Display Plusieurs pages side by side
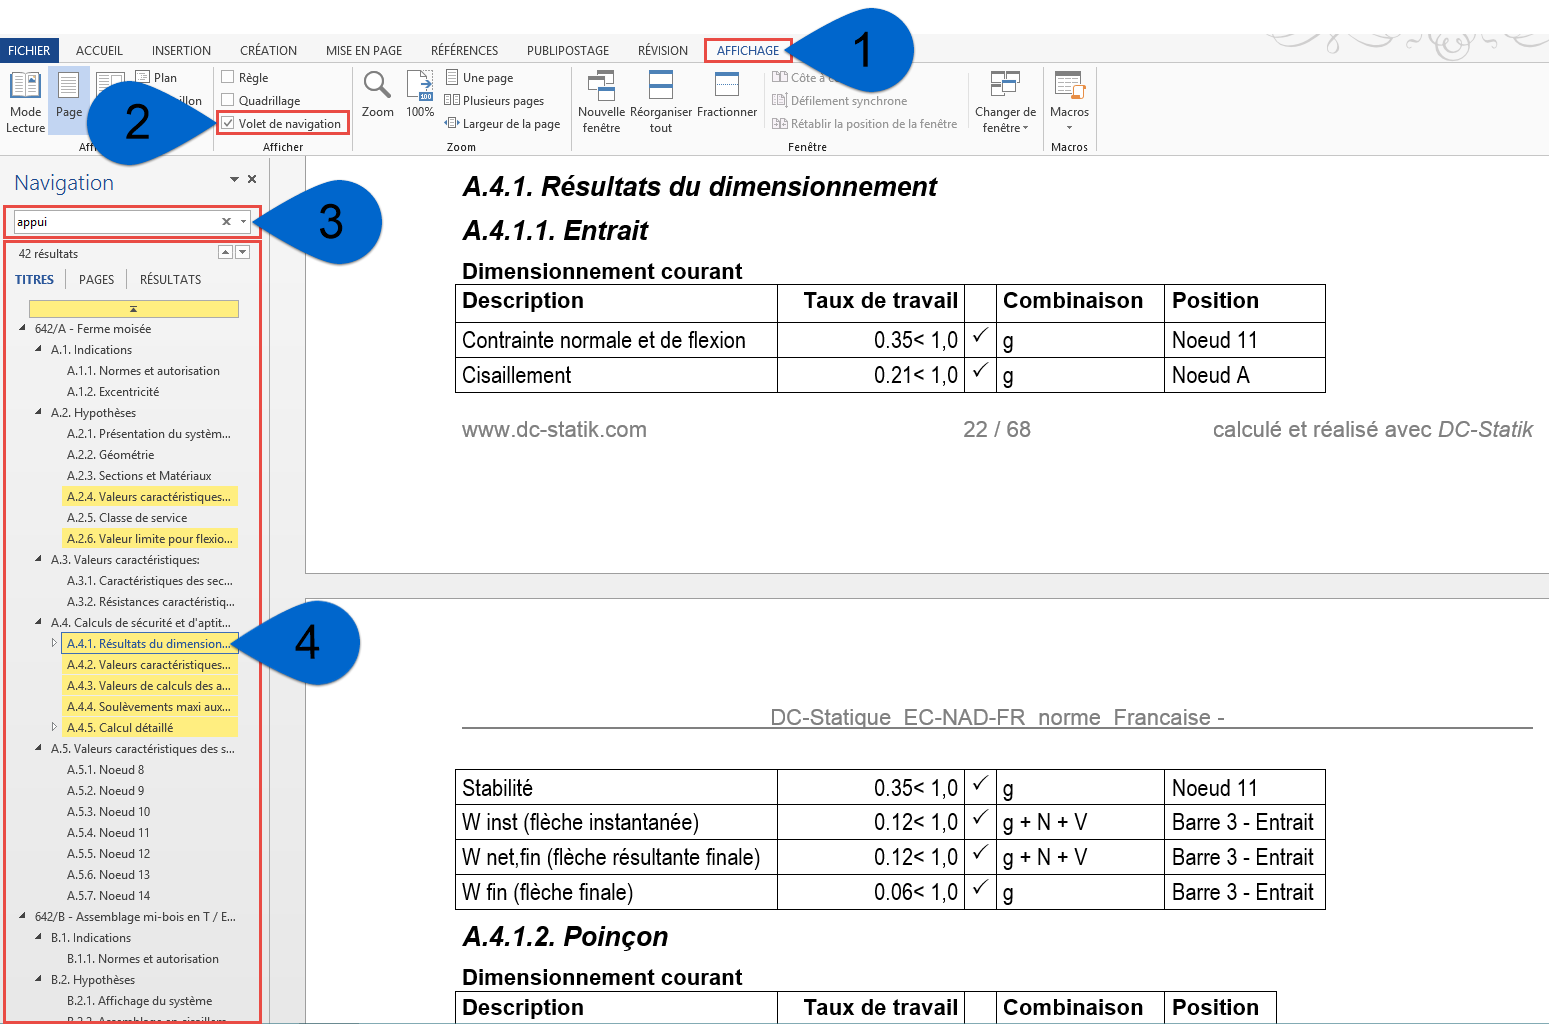 (x=498, y=100)
